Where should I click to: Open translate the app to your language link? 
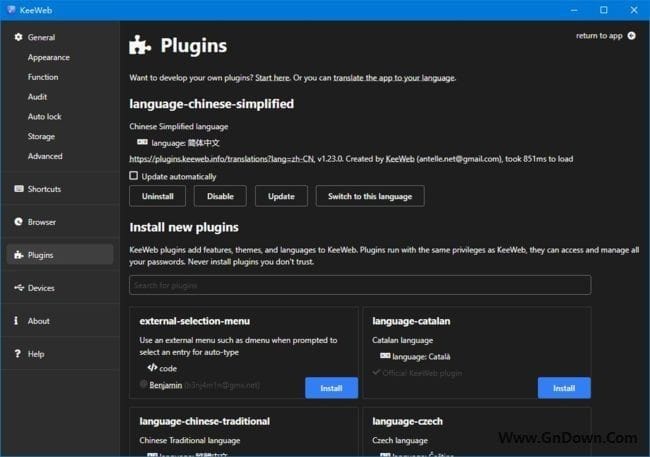tap(394, 78)
